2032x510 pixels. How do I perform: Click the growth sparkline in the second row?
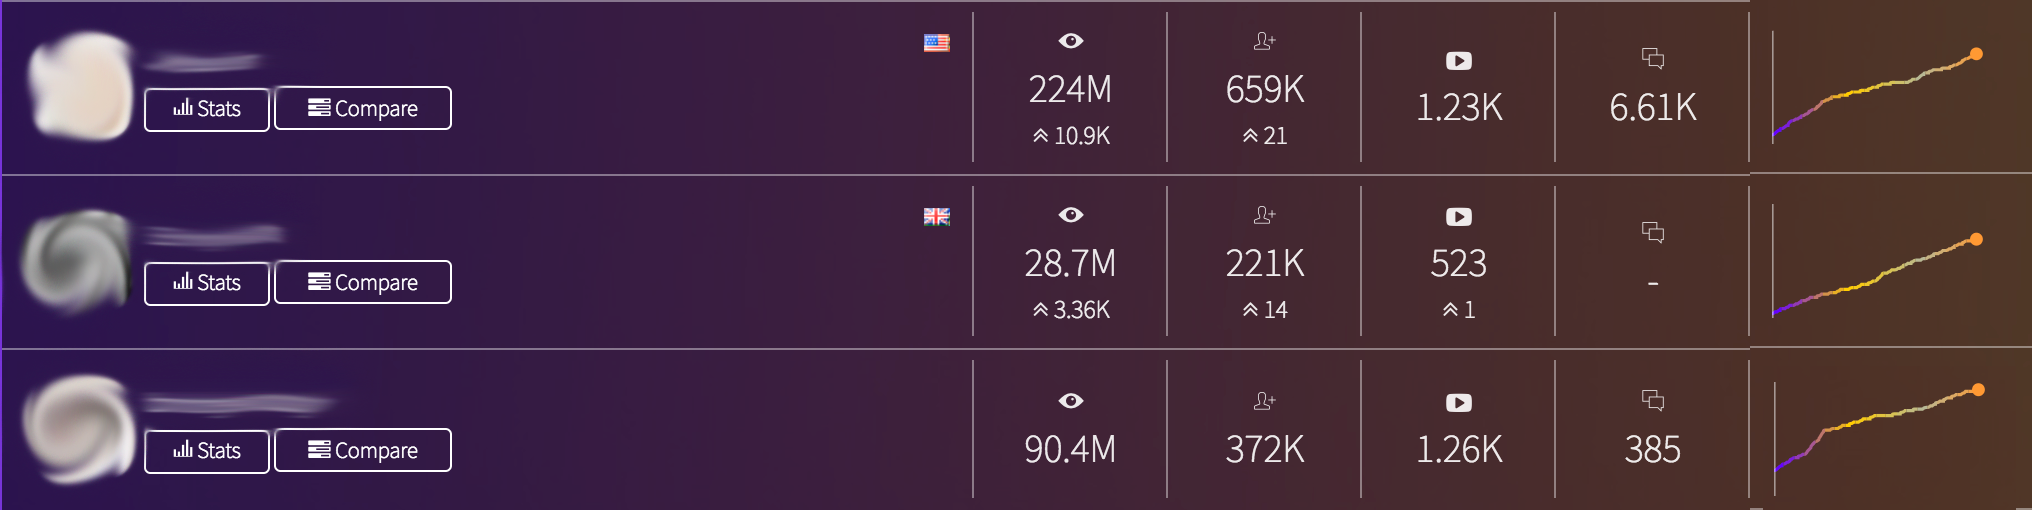[1875, 275]
